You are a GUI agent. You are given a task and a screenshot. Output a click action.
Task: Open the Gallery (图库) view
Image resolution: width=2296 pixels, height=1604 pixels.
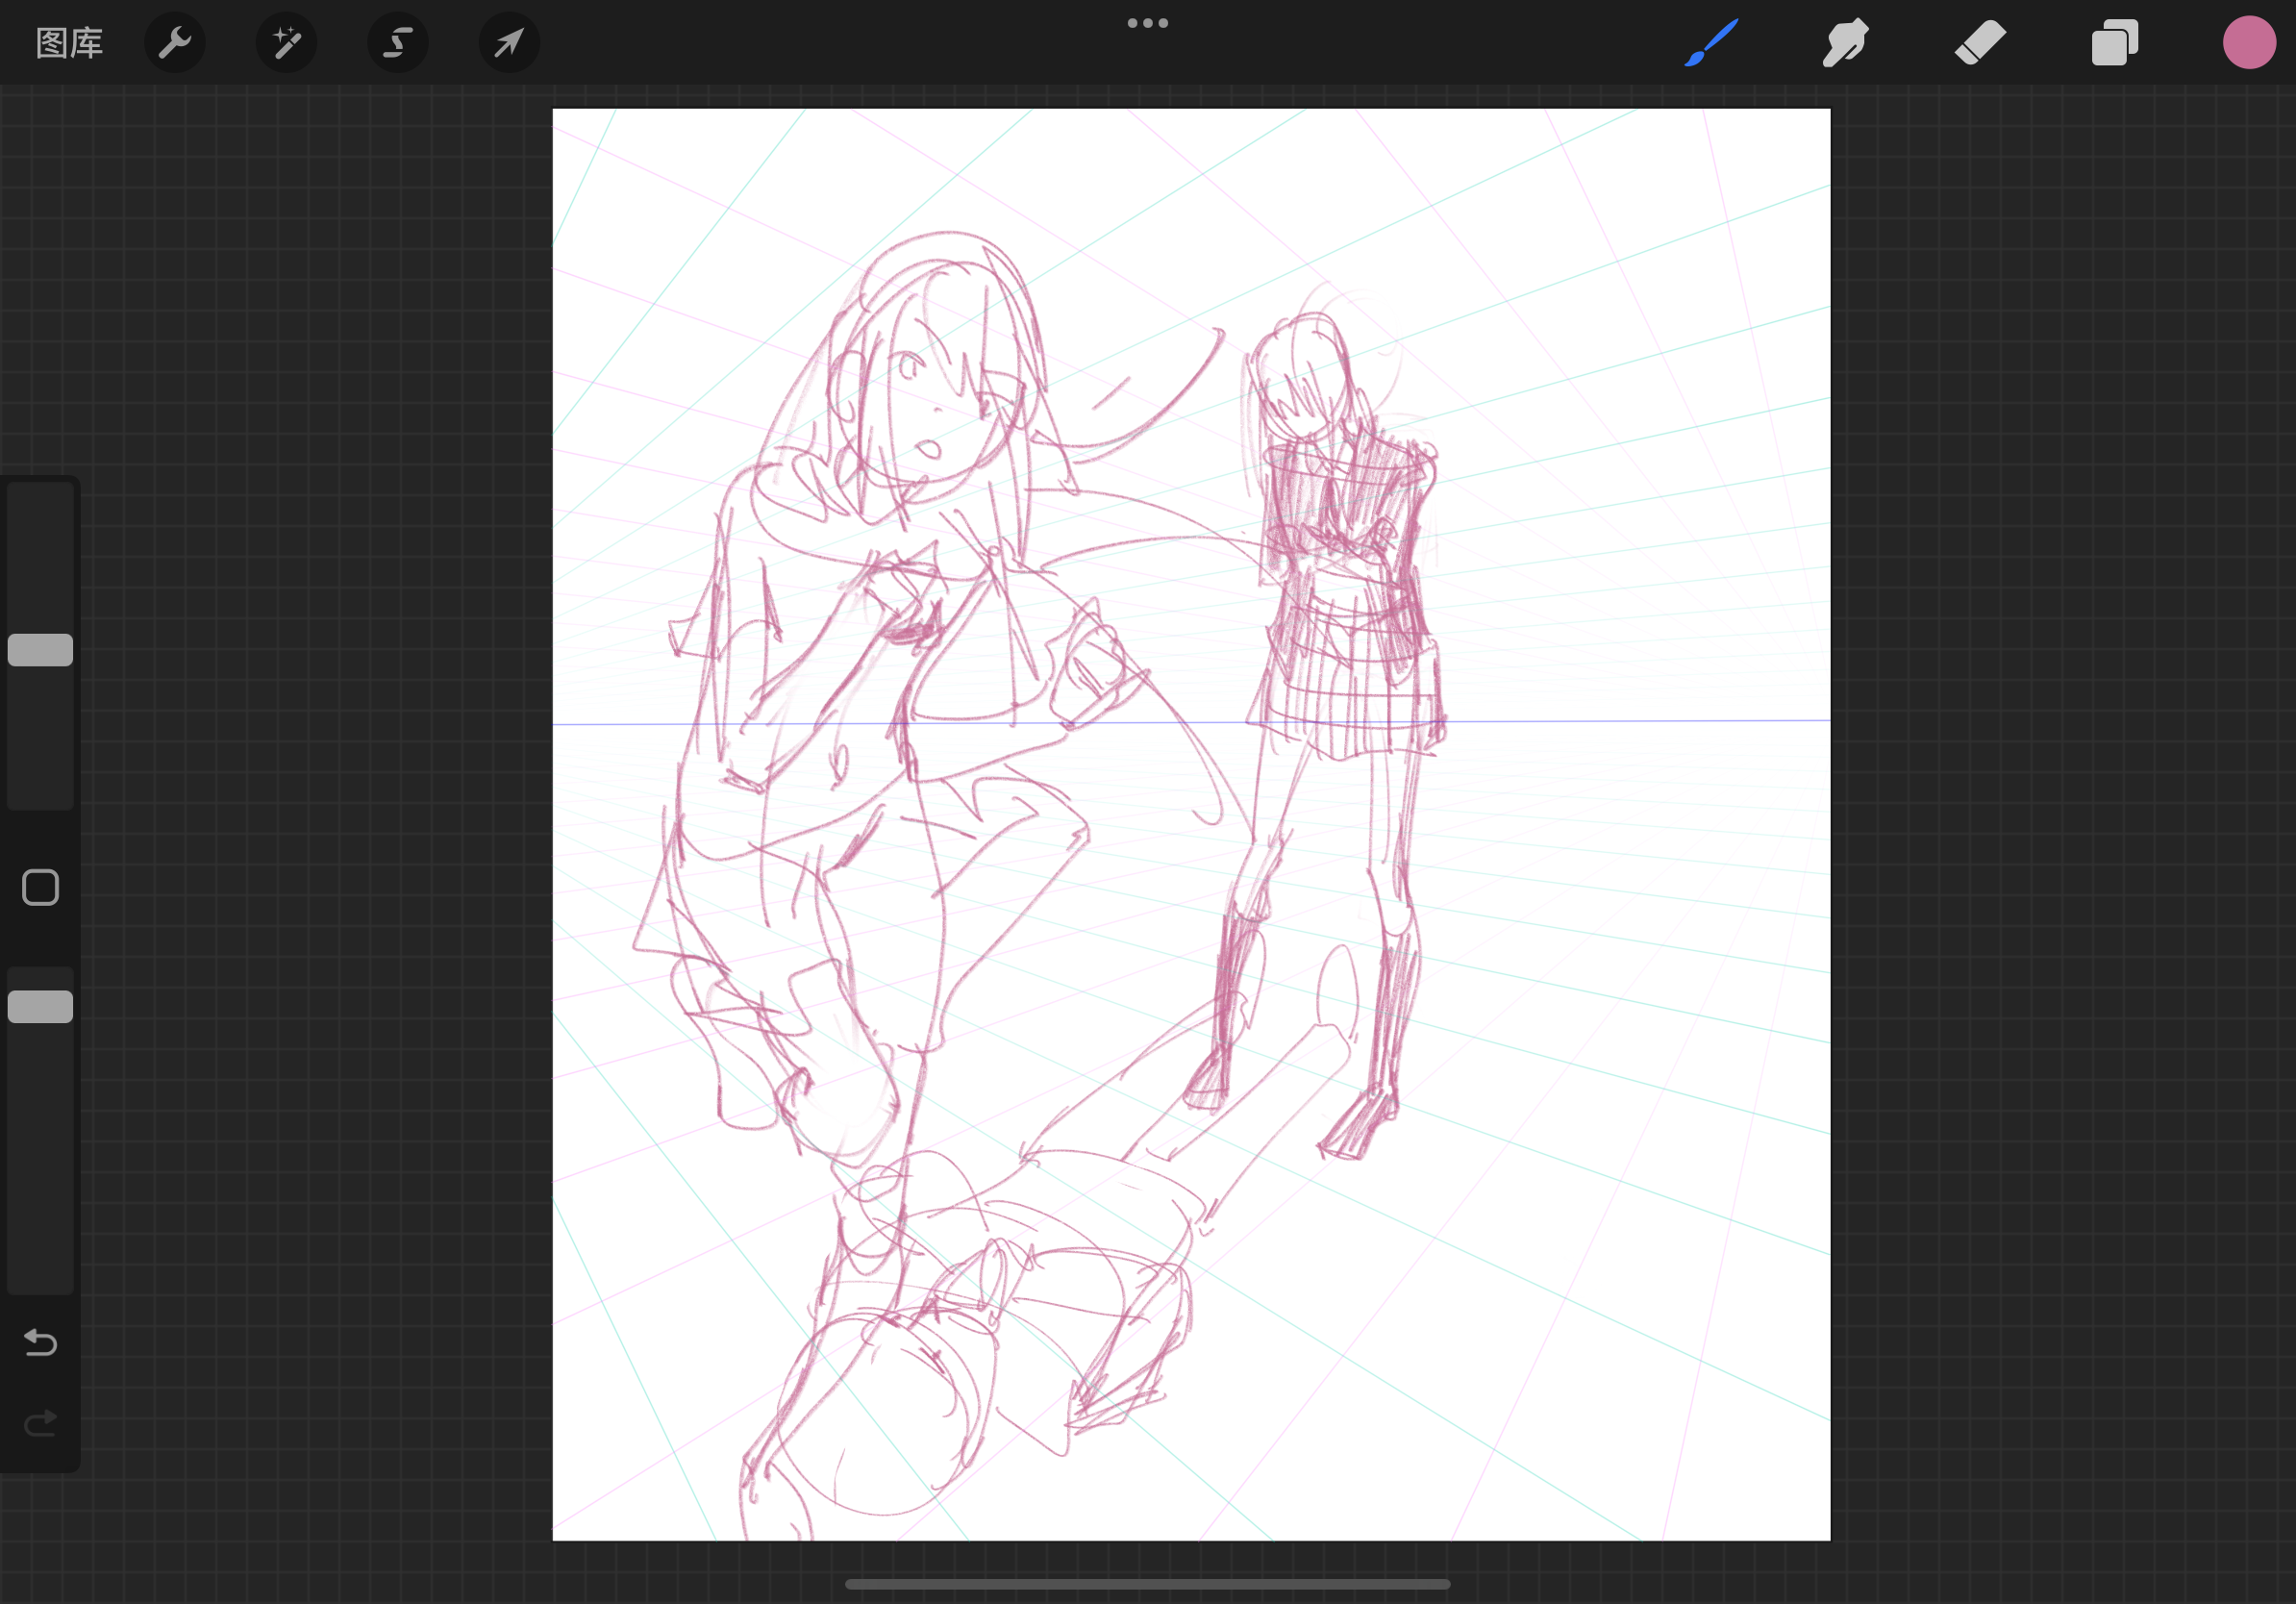pos(69,43)
